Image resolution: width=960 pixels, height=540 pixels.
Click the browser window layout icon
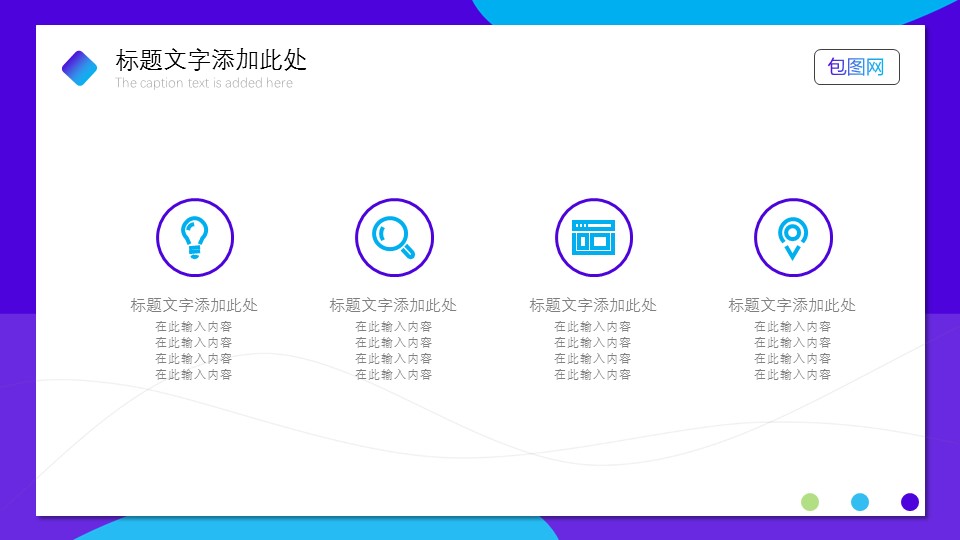click(593, 238)
